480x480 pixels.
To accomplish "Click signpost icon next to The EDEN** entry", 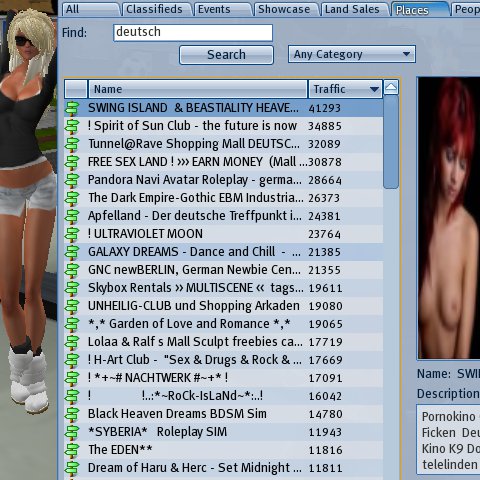I will tap(72, 450).
